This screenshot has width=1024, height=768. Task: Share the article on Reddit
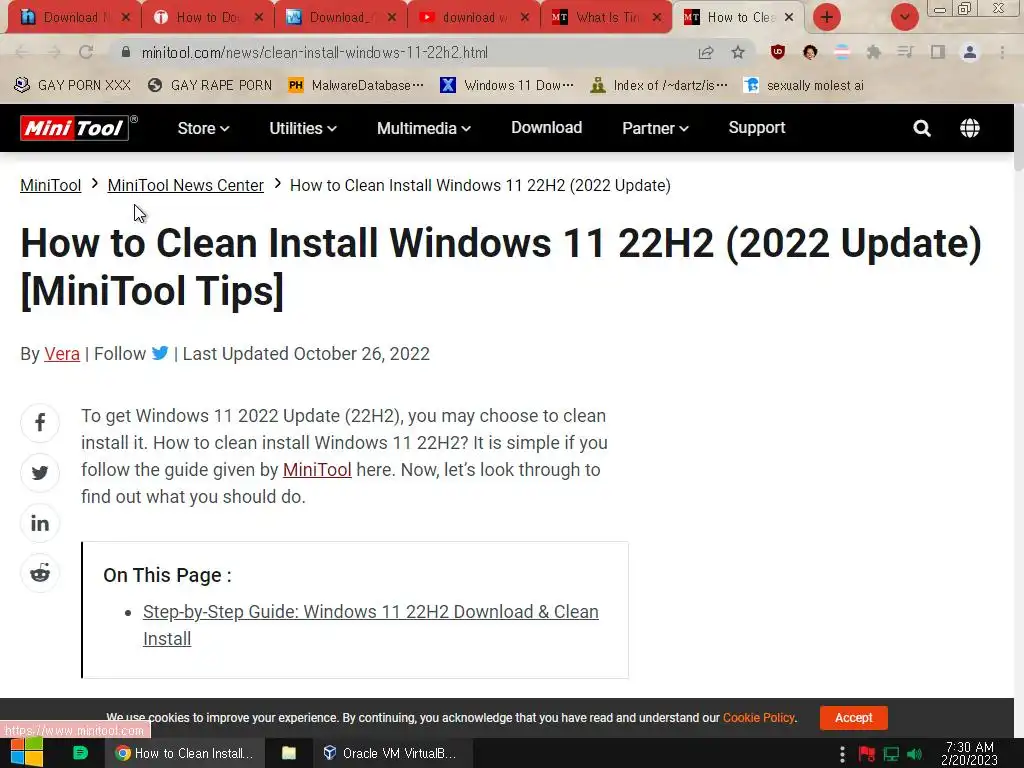[x=40, y=573]
